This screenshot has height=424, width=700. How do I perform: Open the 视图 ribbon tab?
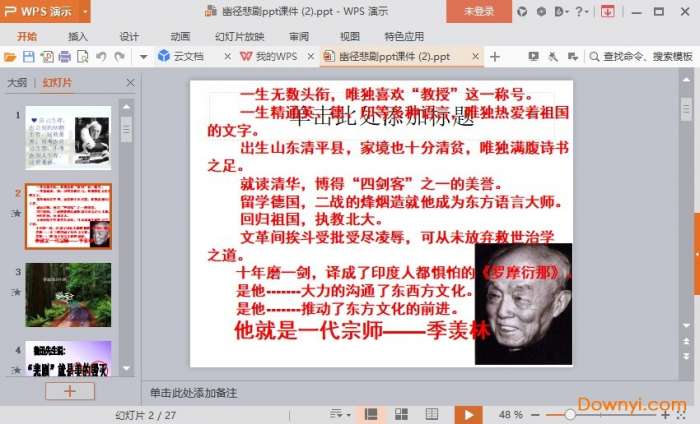pyautogui.click(x=350, y=37)
